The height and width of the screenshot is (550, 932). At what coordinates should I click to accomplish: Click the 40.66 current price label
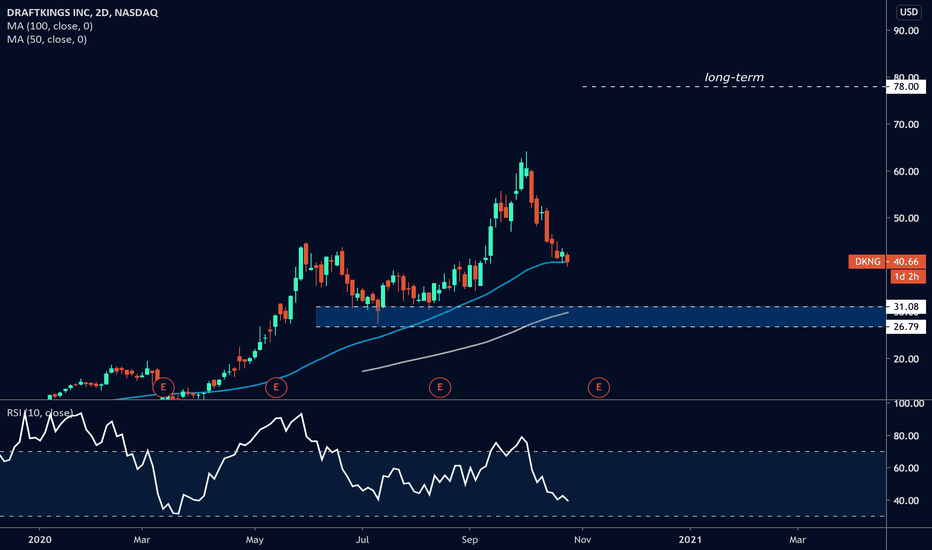906,262
